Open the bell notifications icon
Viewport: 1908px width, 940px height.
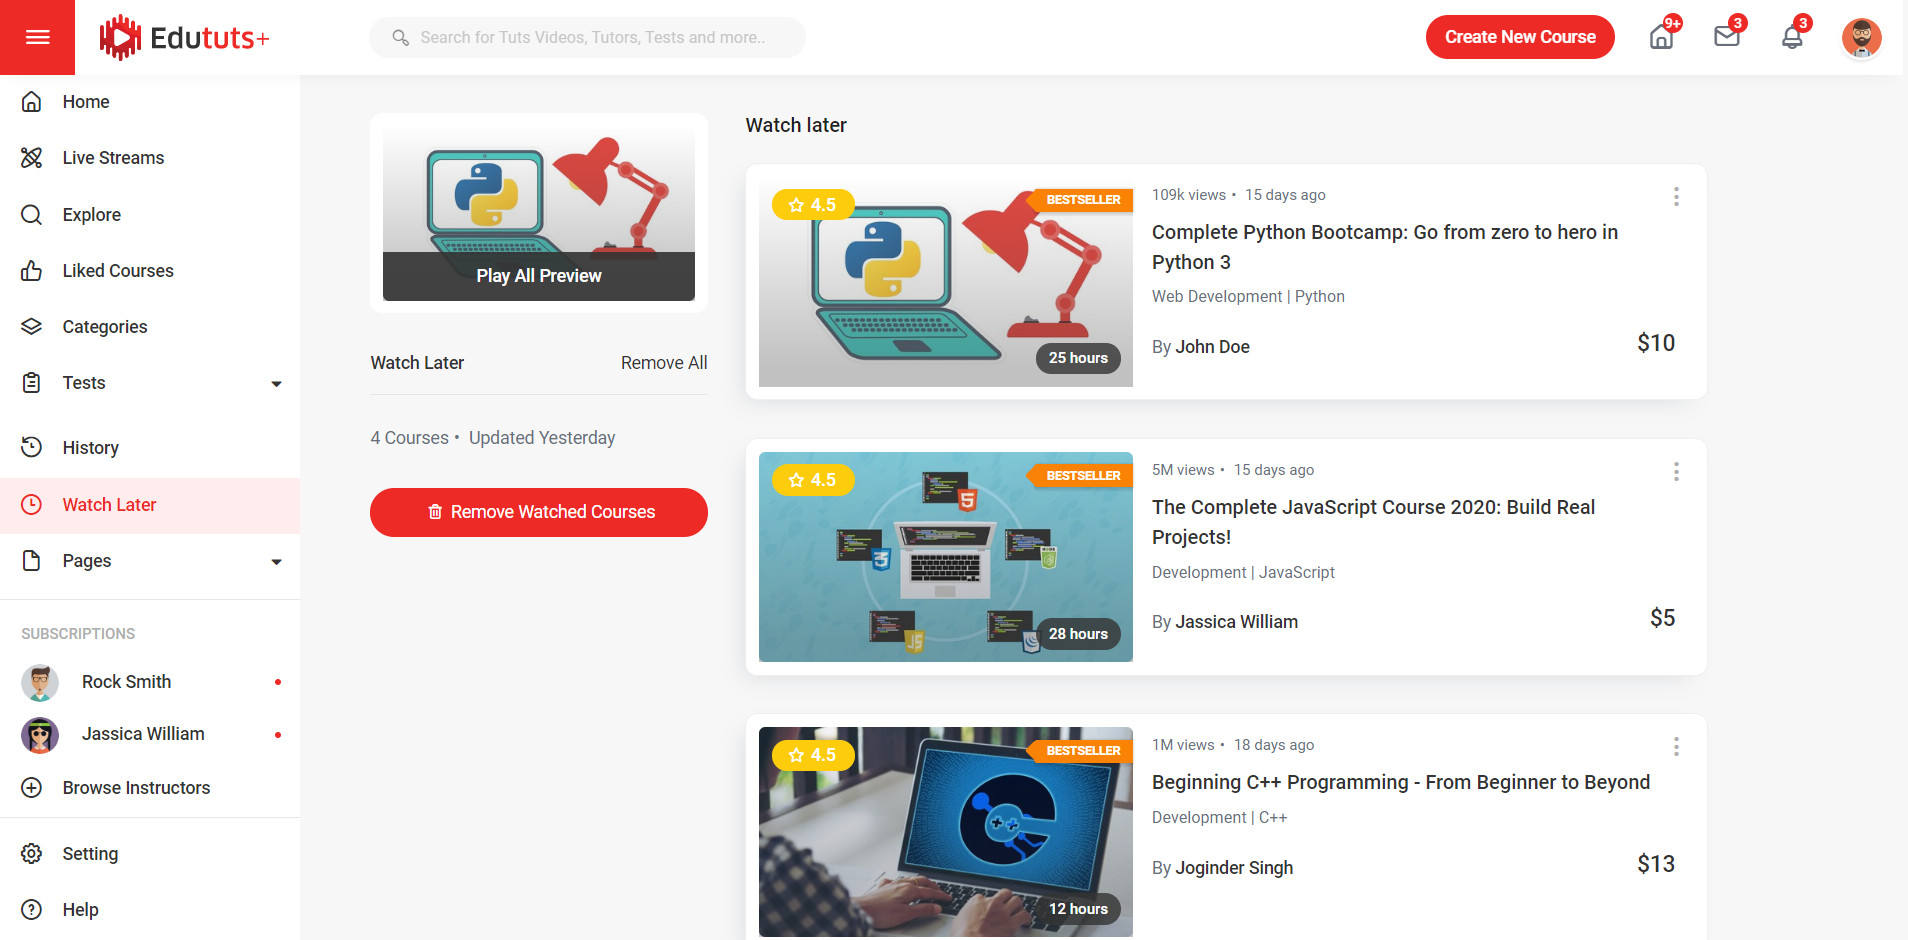pos(1792,37)
